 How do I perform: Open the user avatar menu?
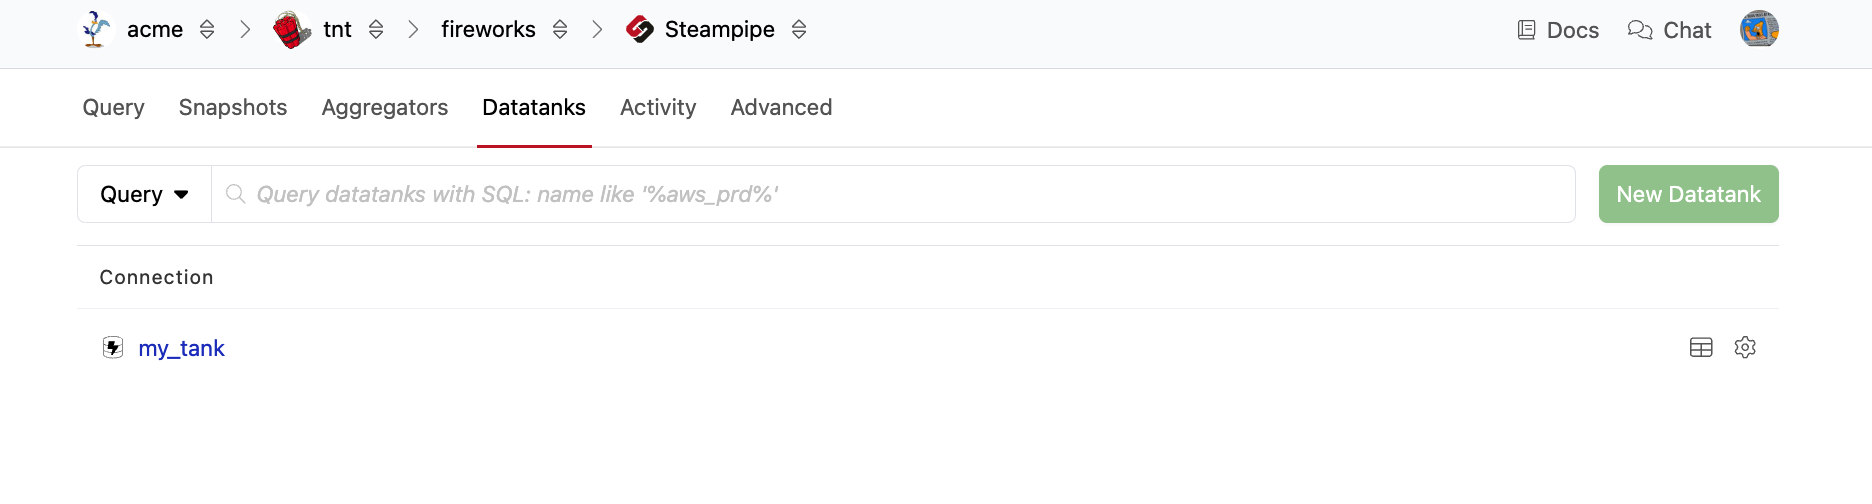point(1759,29)
